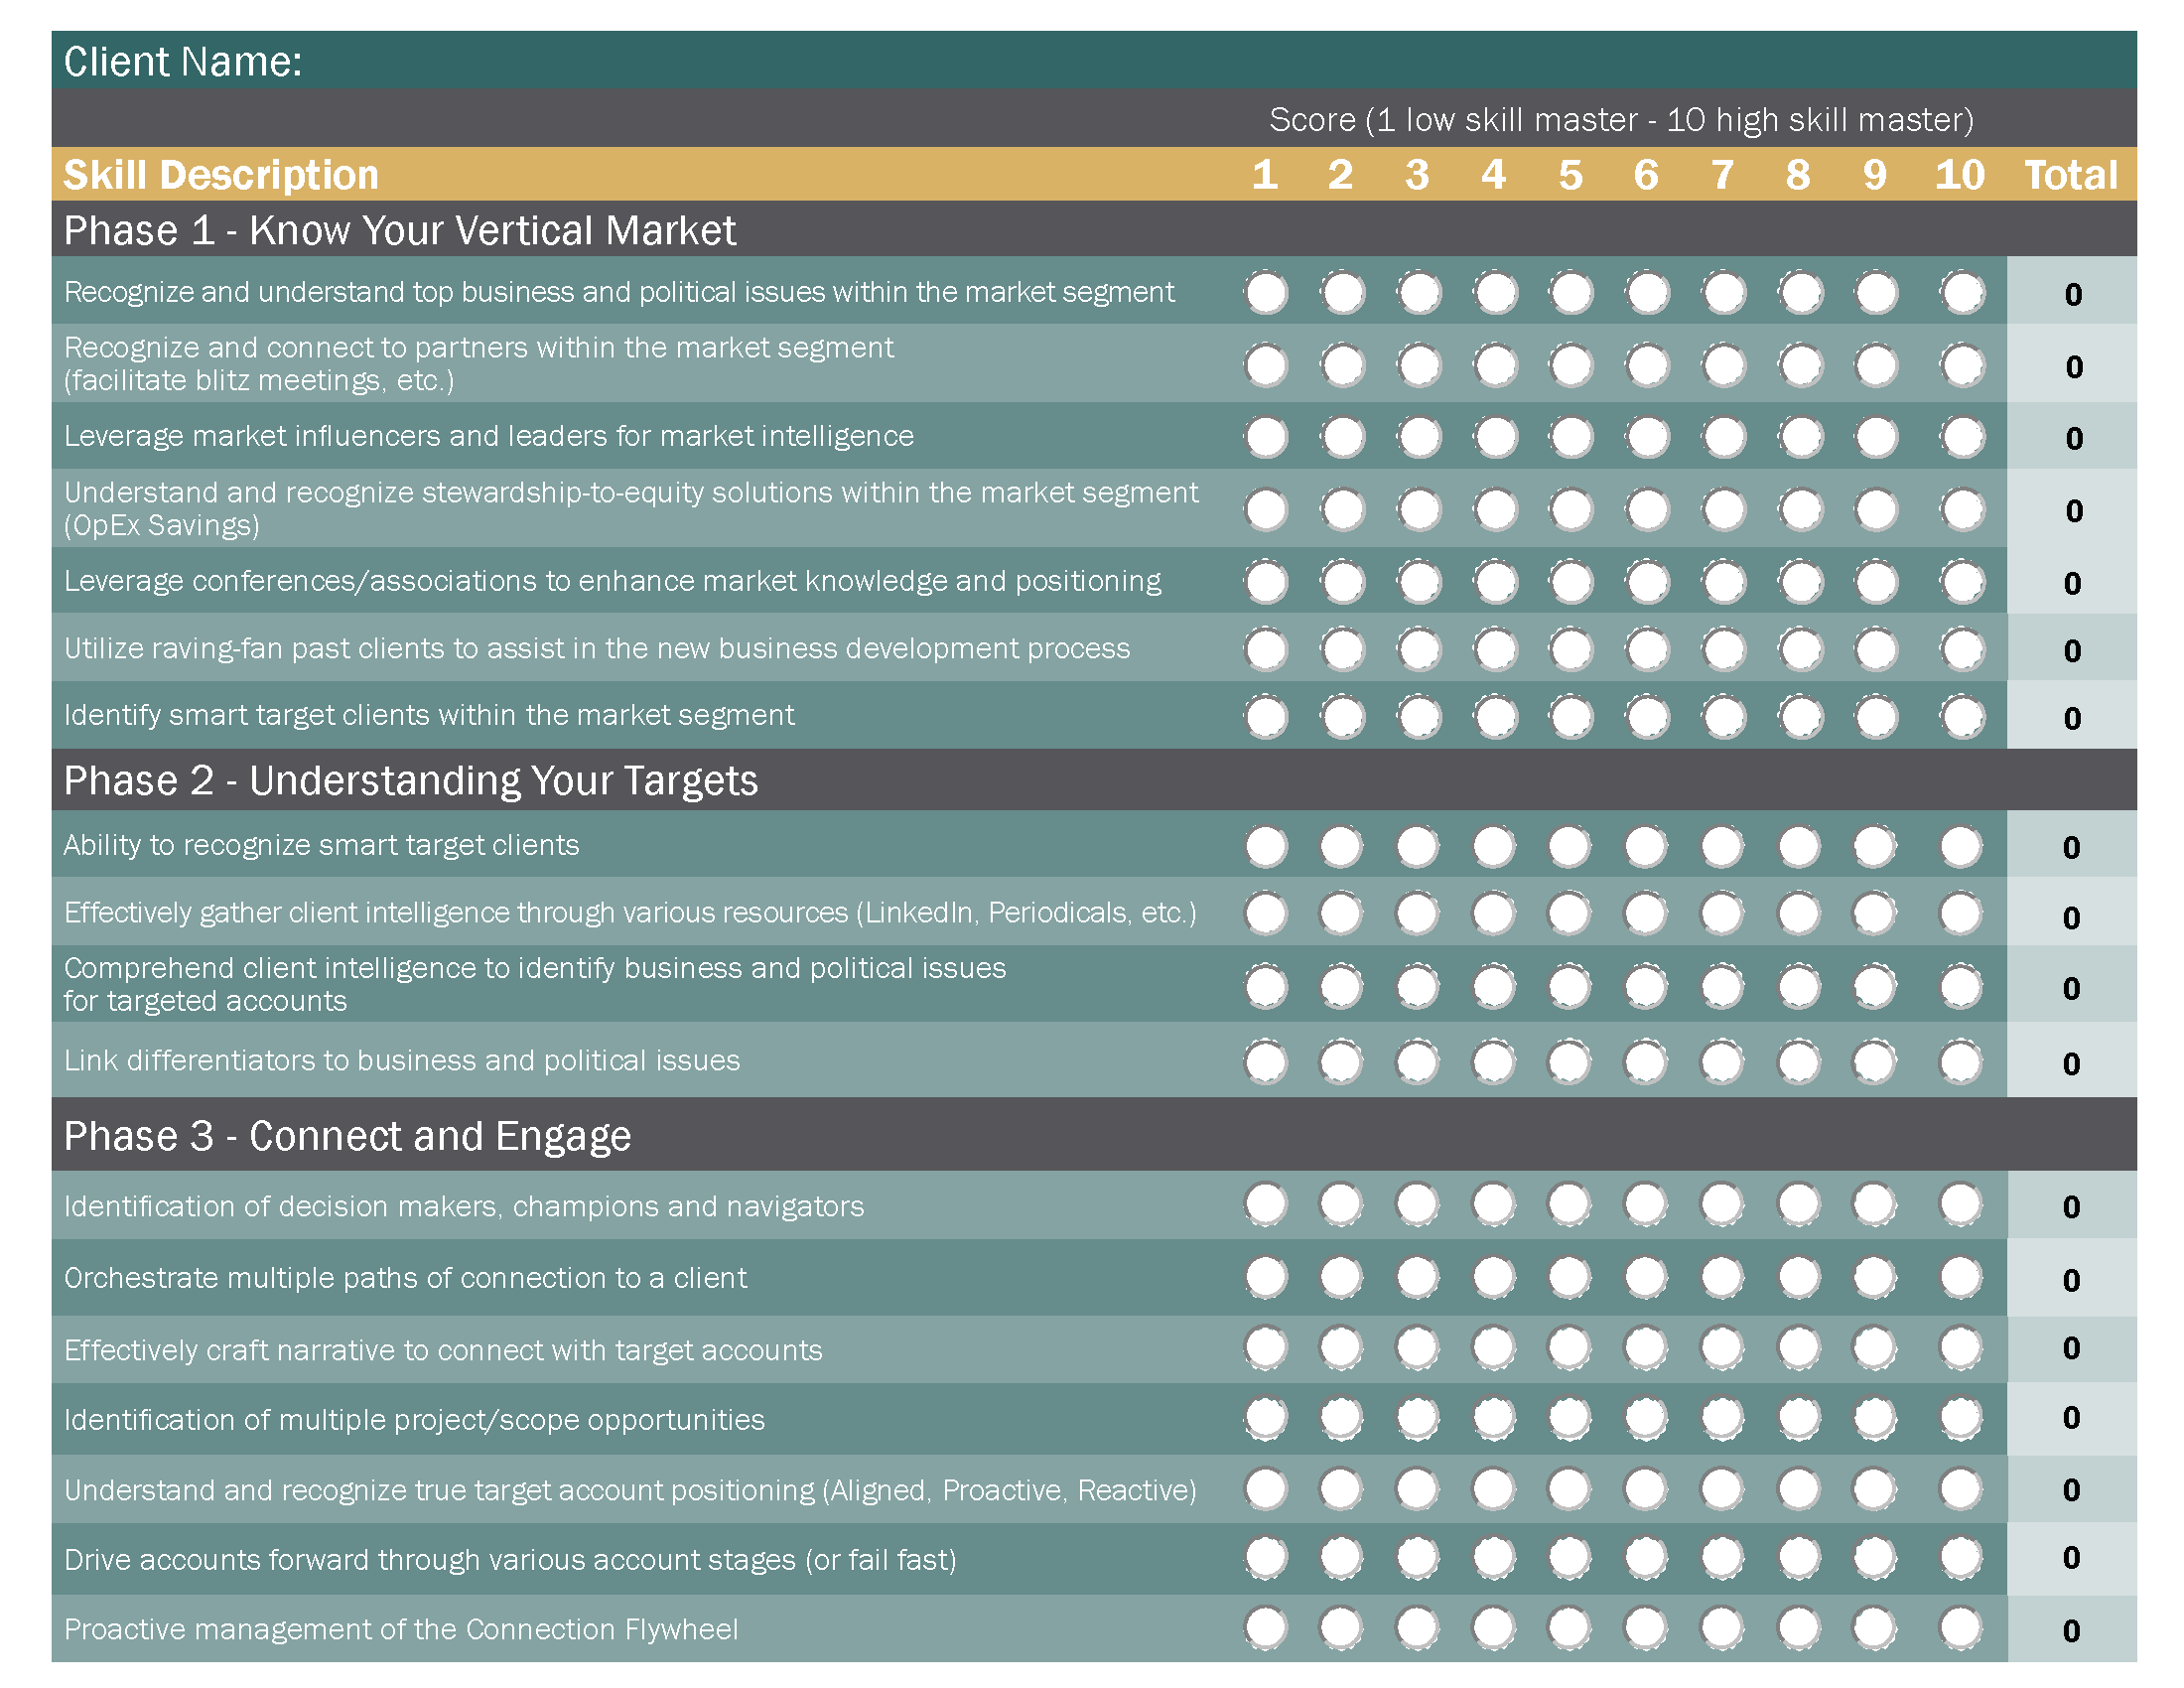This screenshot has width=2184, height=1688.
Task: Choose score 5 for 'Identification of decision makers' row
Action: (1569, 1204)
